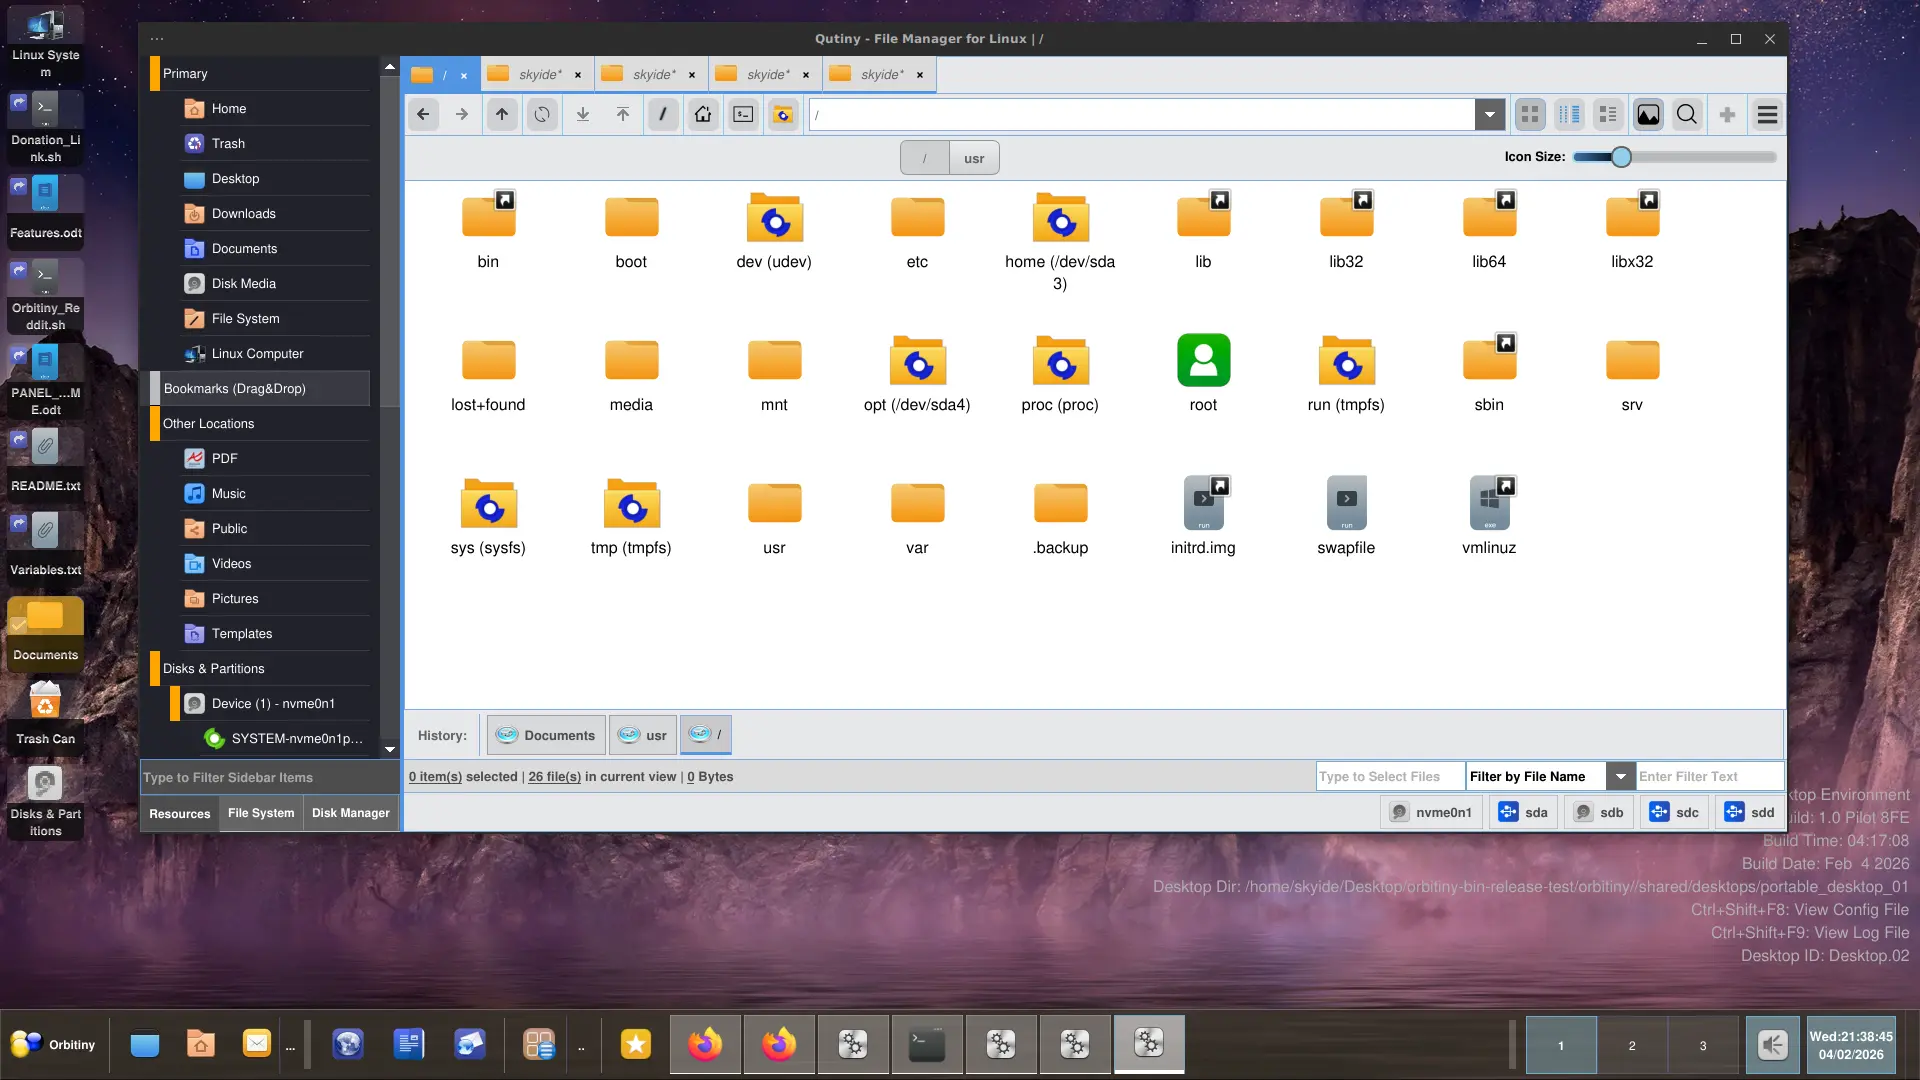The image size is (1920, 1080).
Task: Click the sda drive button
Action: pyautogui.click(x=1523, y=812)
